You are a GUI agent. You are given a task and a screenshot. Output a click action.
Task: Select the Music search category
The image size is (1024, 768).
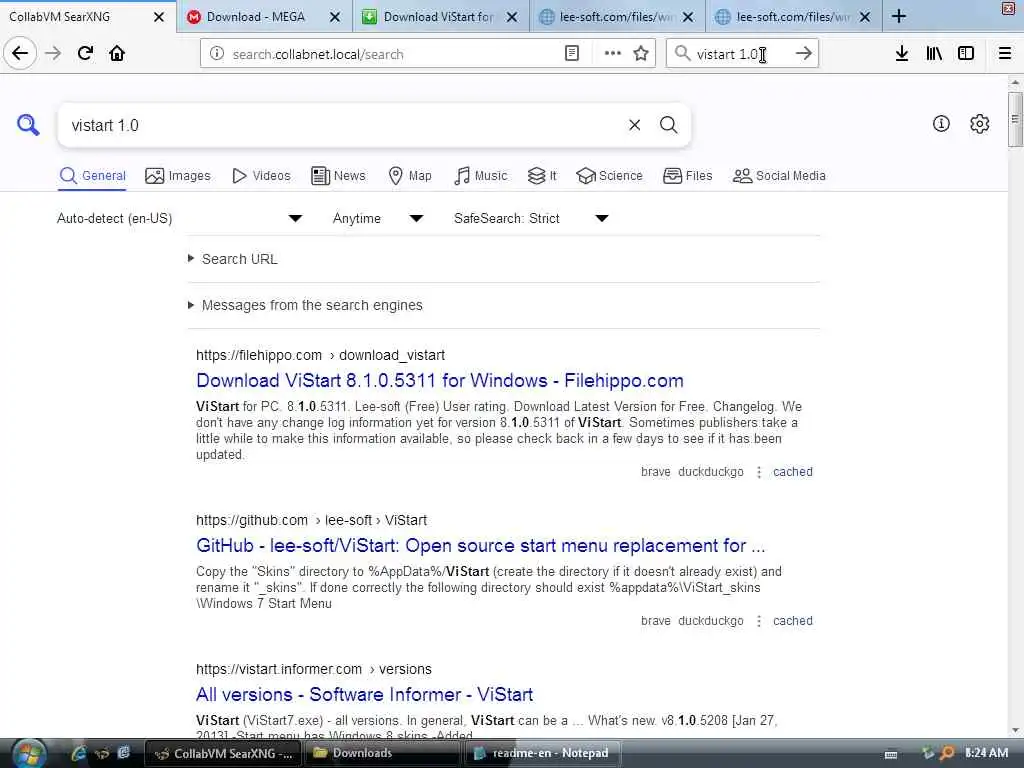coord(480,176)
